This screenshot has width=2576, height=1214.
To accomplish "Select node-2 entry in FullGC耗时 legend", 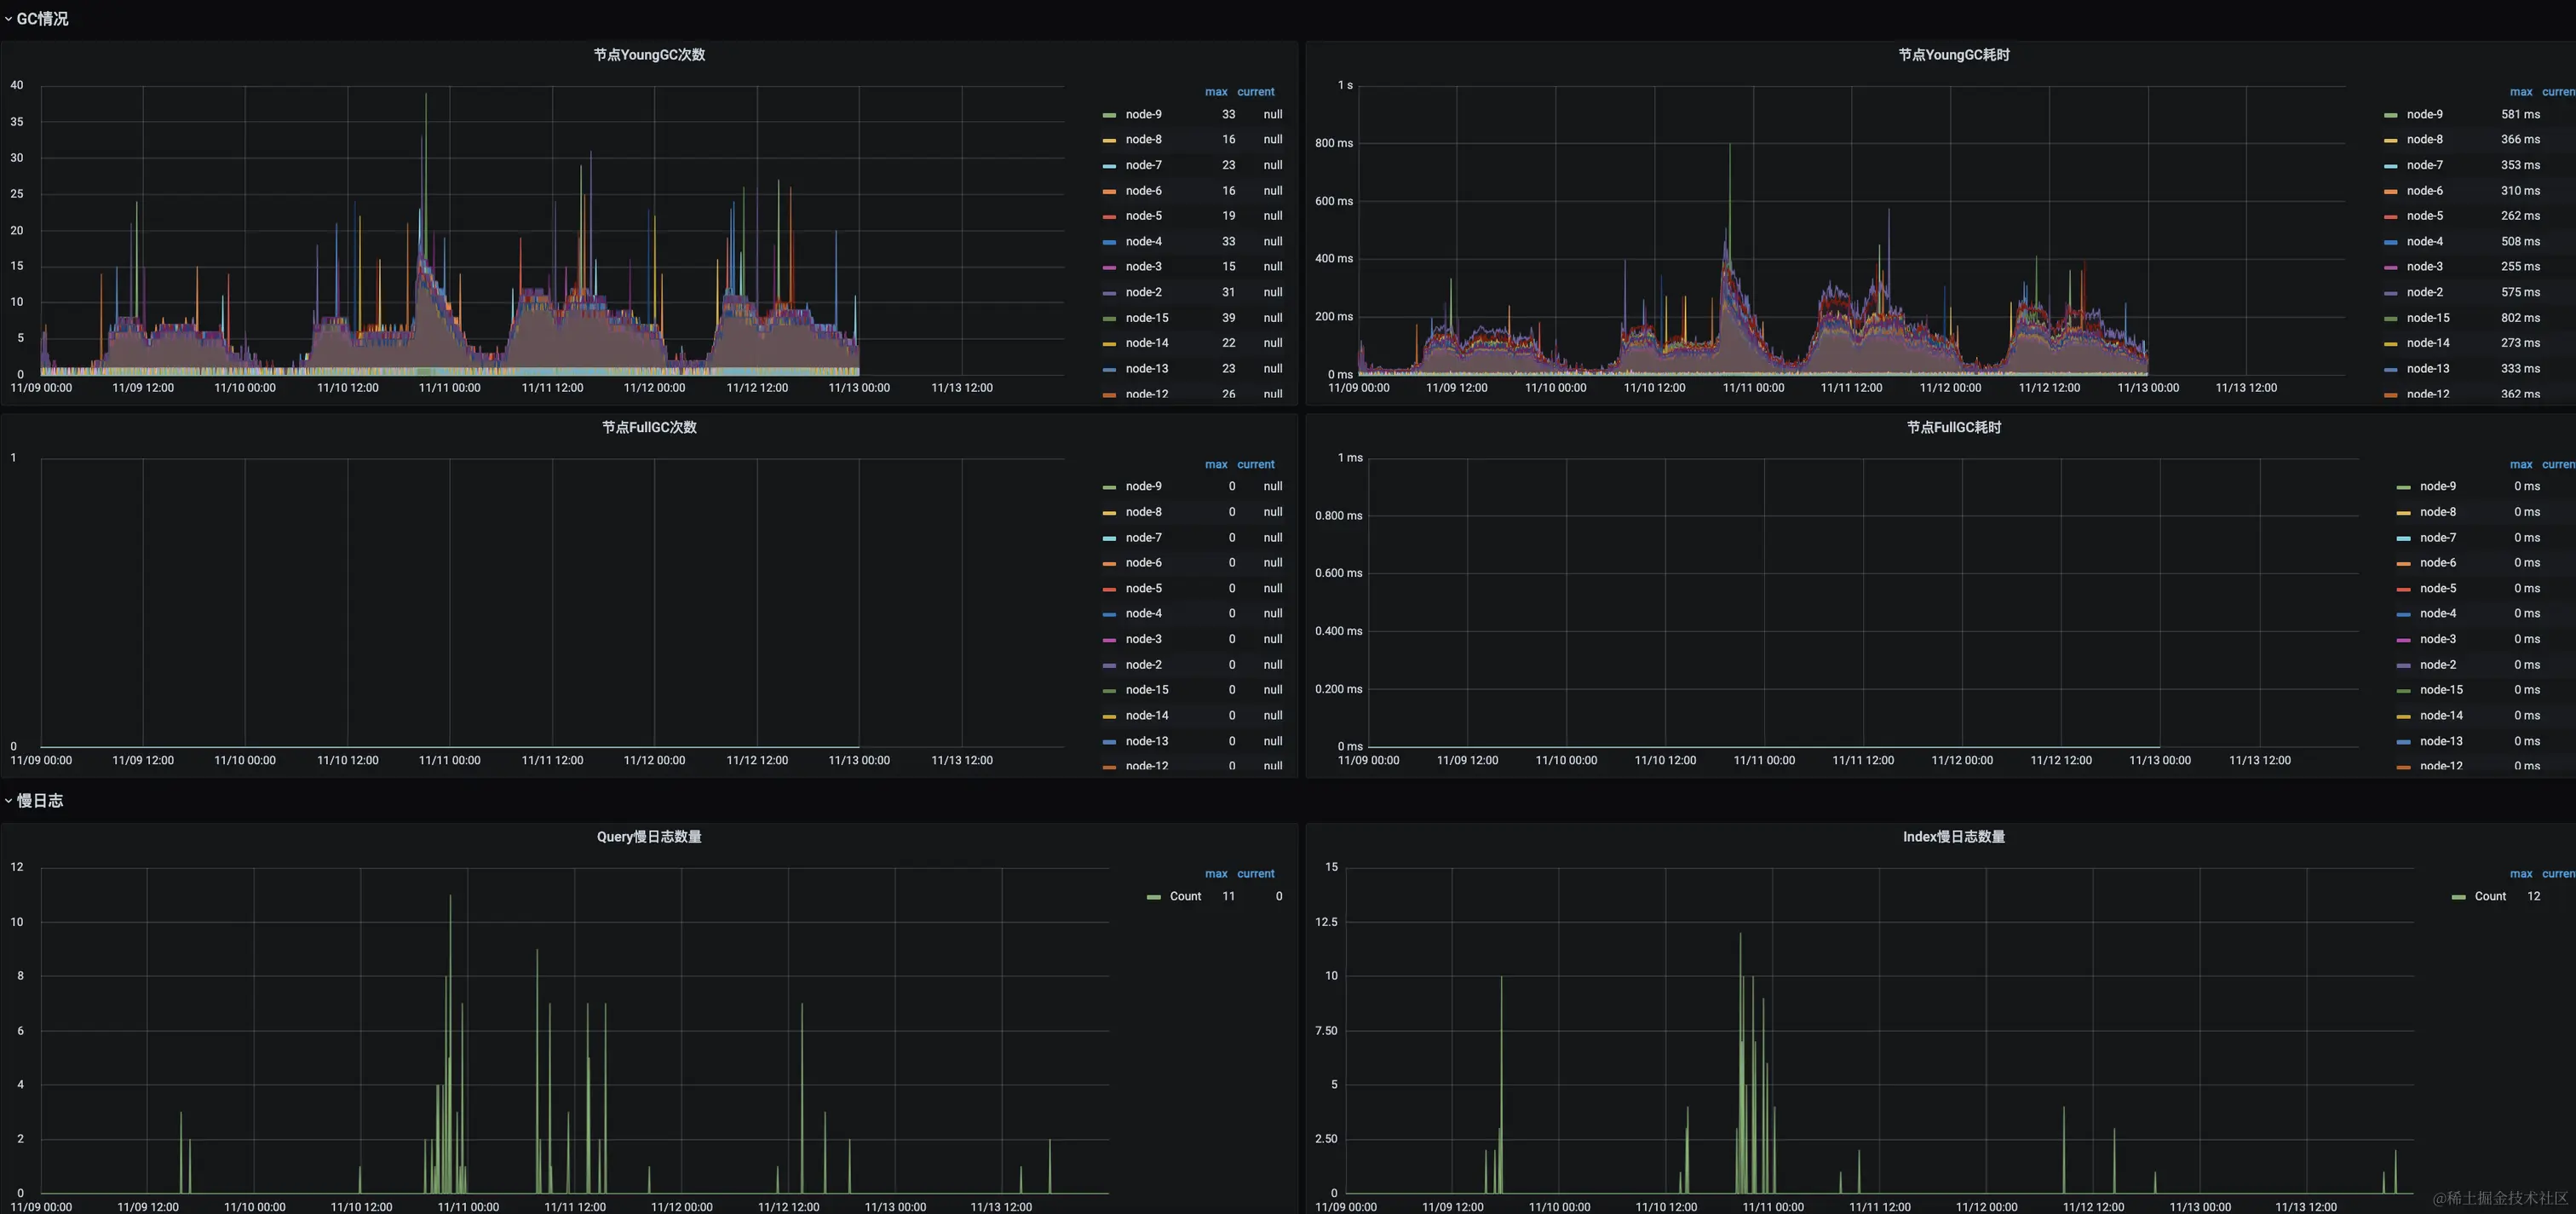I will 2437,665.
